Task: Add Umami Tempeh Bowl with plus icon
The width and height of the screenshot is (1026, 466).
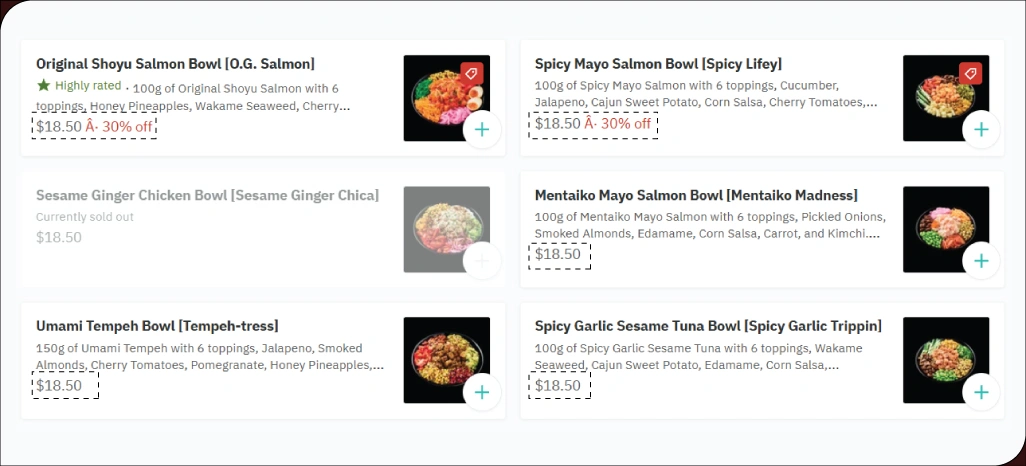Action: coord(482,392)
